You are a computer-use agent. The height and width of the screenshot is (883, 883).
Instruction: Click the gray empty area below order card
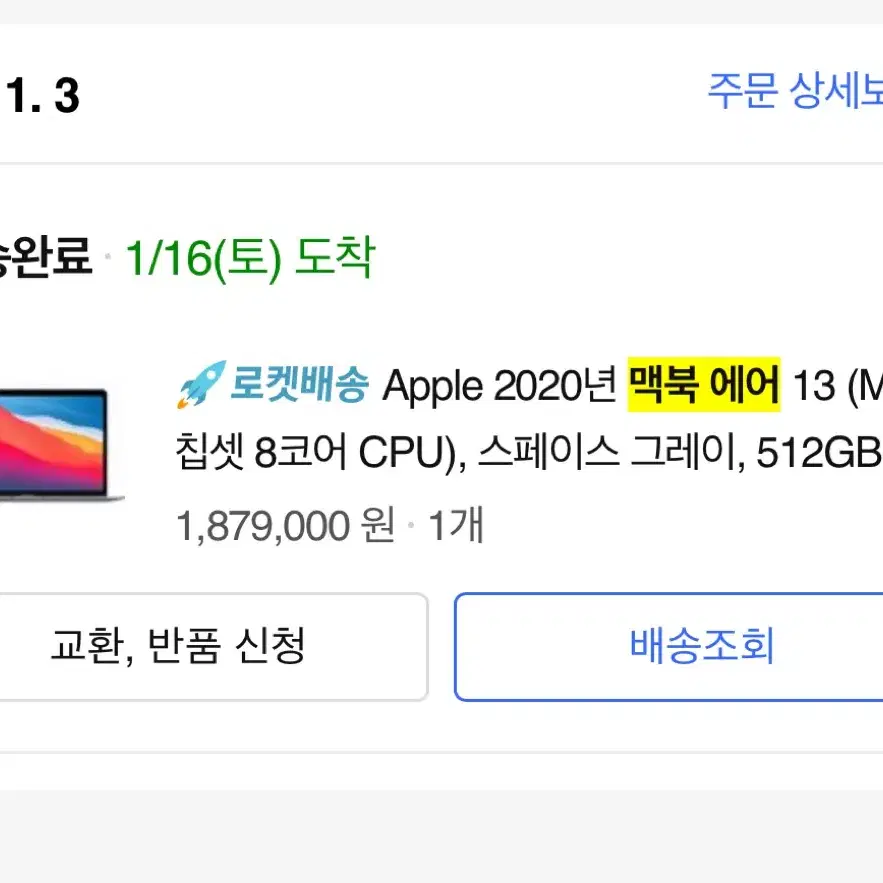pyautogui.click(x=442, y=836)
